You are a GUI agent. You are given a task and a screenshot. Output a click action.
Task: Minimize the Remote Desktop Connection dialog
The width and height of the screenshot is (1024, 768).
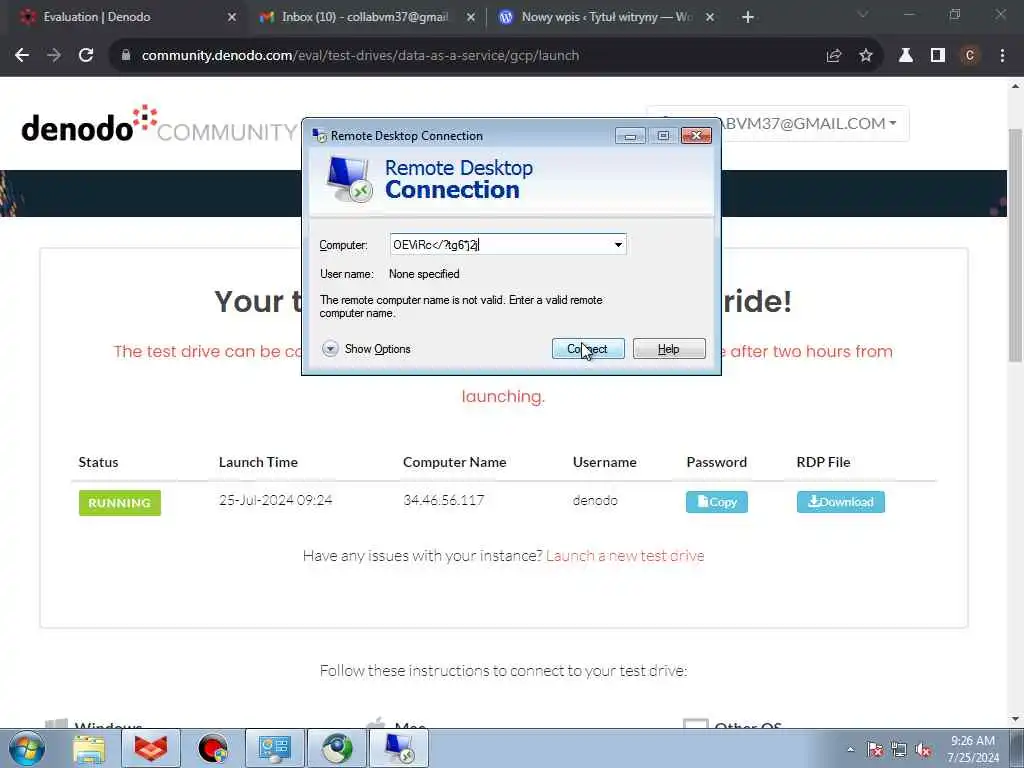pyautogui.click(x=630, y=136)
